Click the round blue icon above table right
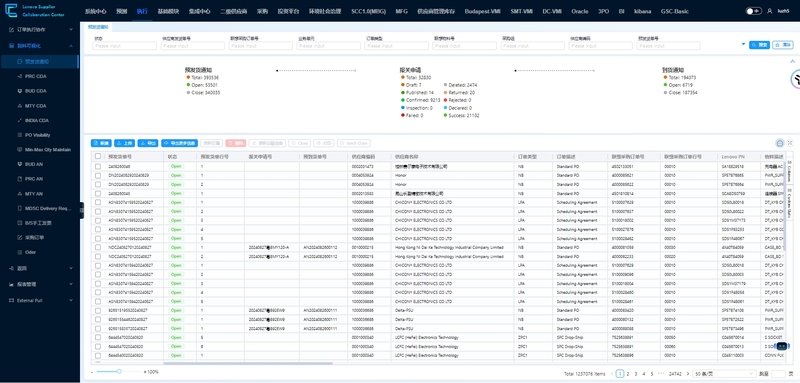This screenshot has width=800, height=383. [x=780, y=143]
